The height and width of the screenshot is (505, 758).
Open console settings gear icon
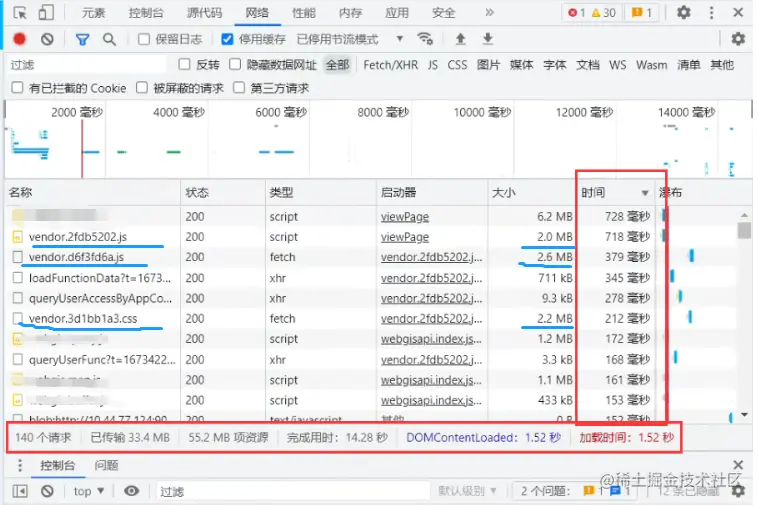(738, 491)
